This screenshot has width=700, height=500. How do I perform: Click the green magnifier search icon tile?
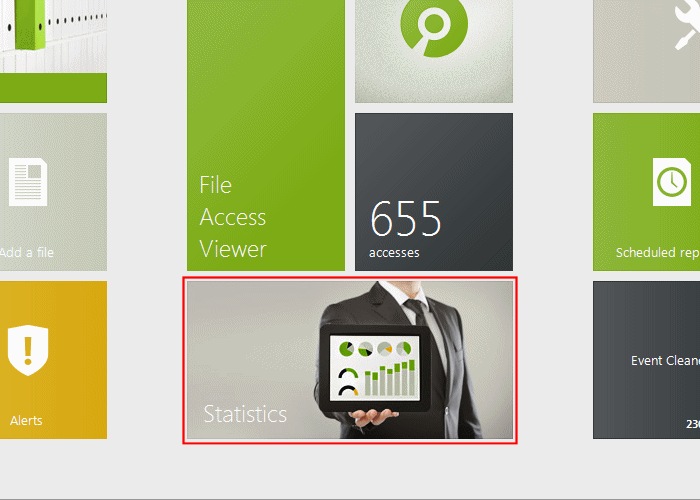point(434,51)
